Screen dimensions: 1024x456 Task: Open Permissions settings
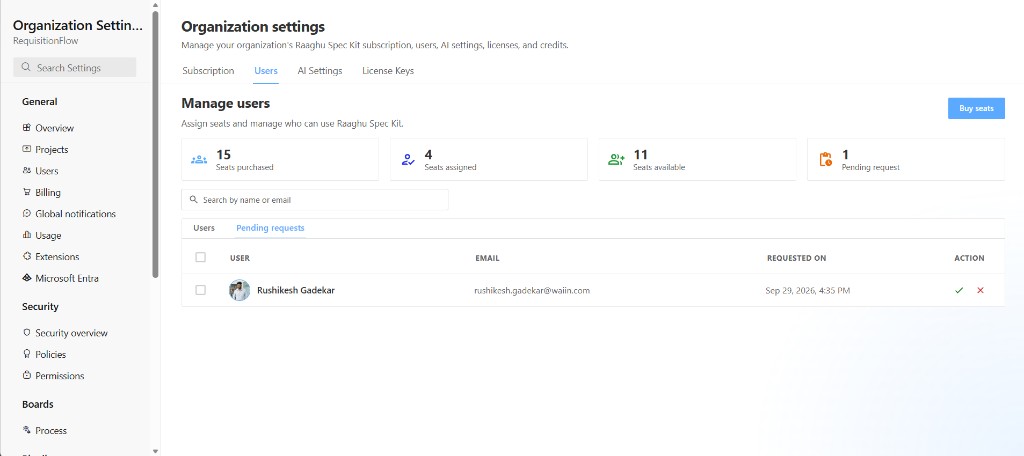click(59, 376)
